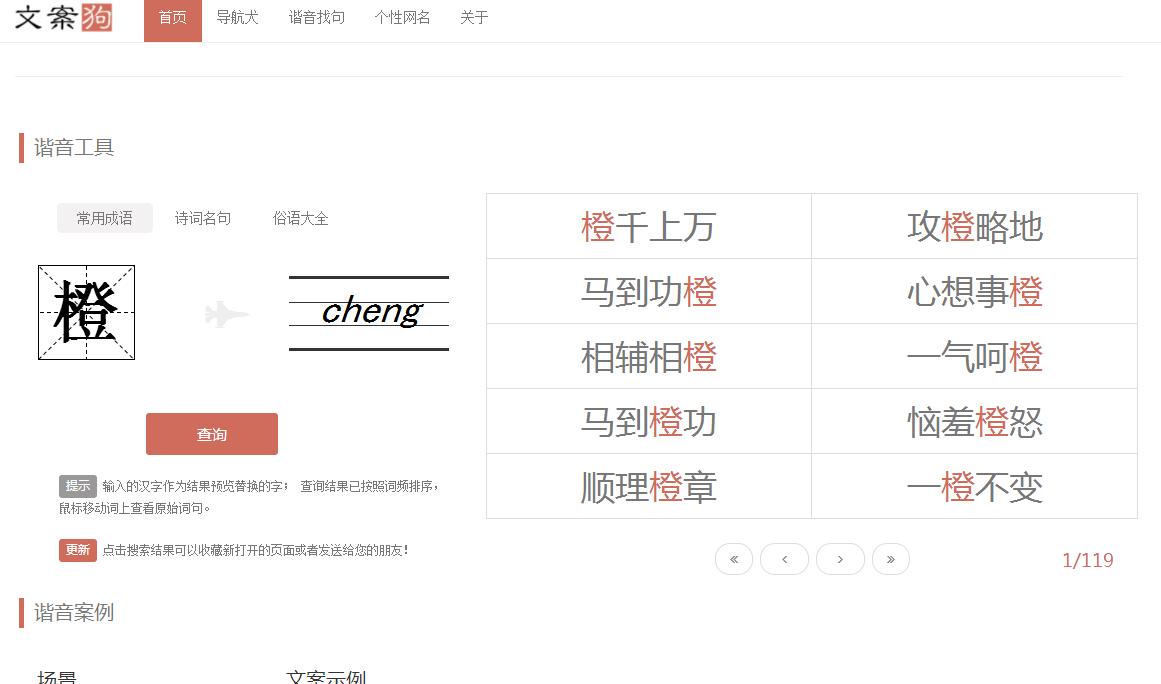Viewport: 1161px width, 684px height.
Task: Select the 攻橙略地 result
Action: click(x=973, y=226)
